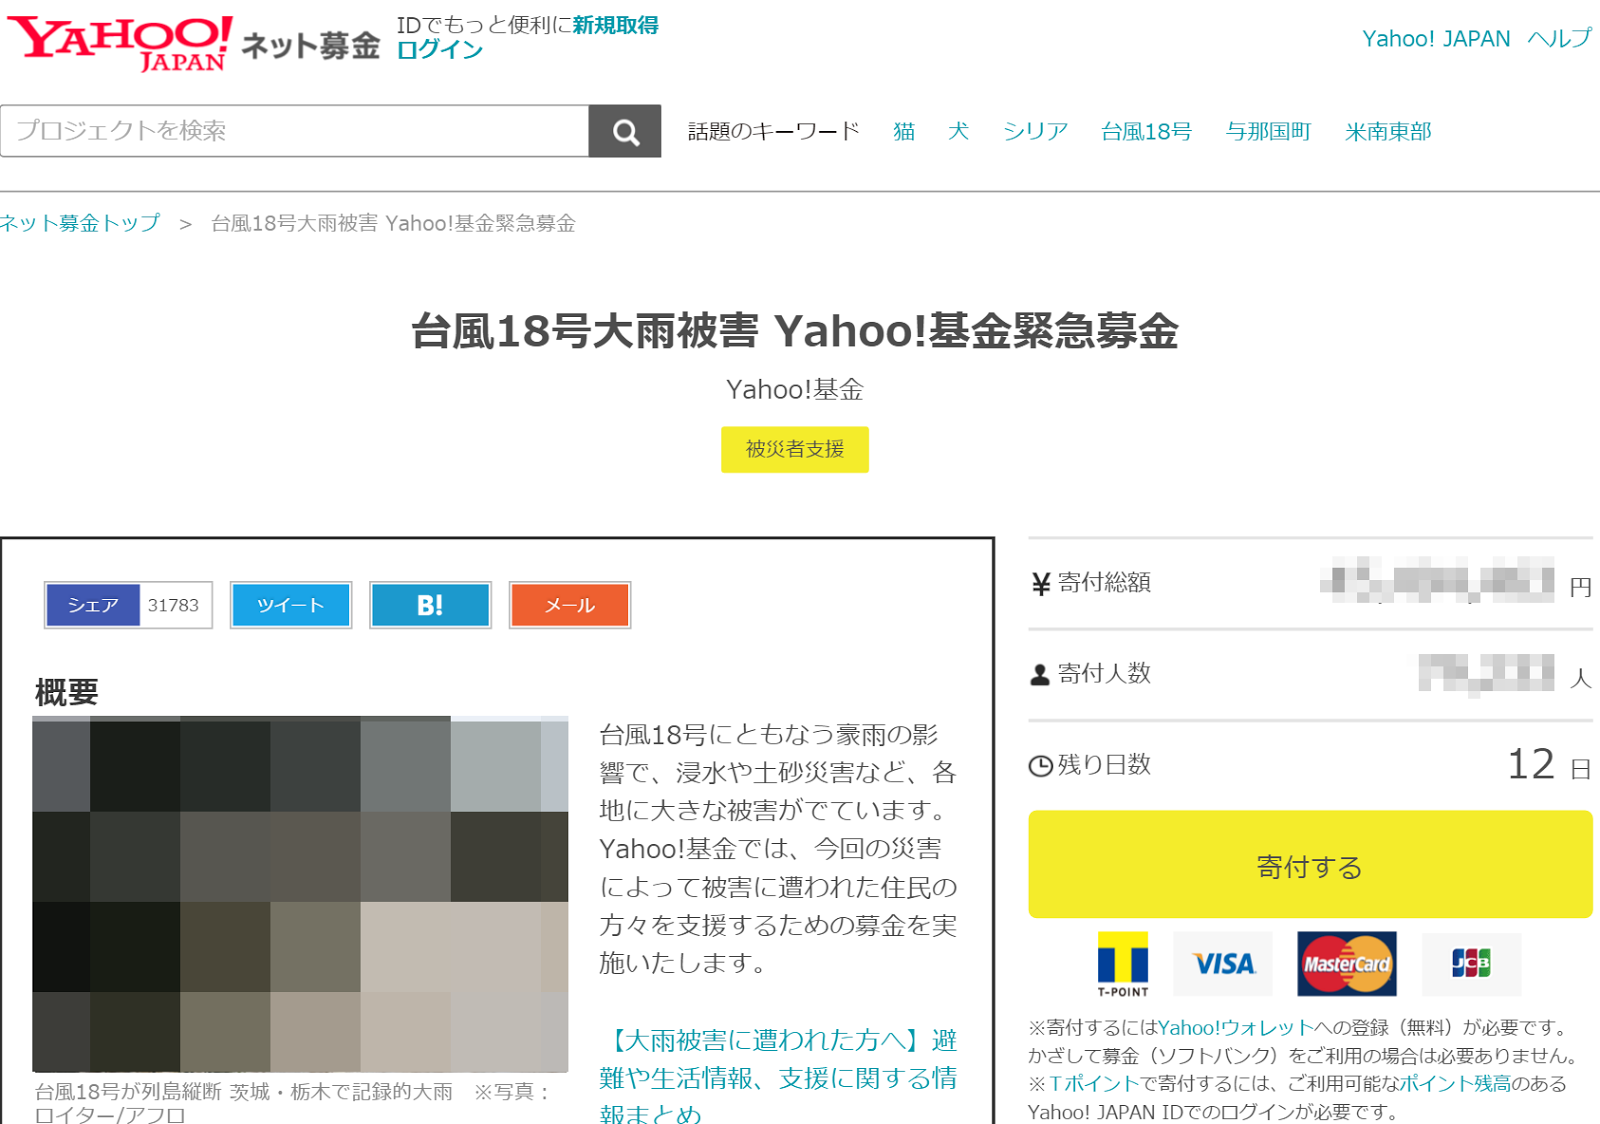This screenshot has height=1124, width=1600.
Task: Open the ログイン link
Action: (x=440, y=50)
